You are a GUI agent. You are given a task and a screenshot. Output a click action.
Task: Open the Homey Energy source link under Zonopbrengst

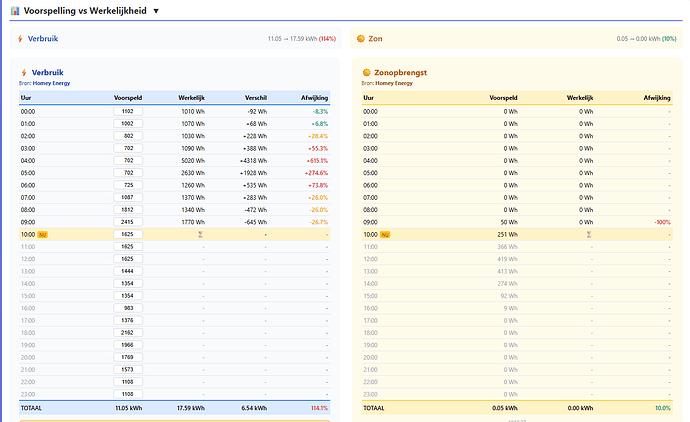tap(397, 83)
